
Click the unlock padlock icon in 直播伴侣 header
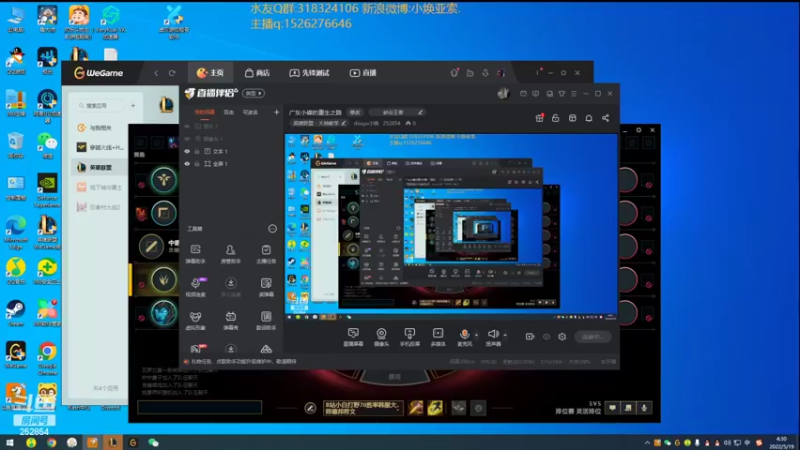[556, 118]
